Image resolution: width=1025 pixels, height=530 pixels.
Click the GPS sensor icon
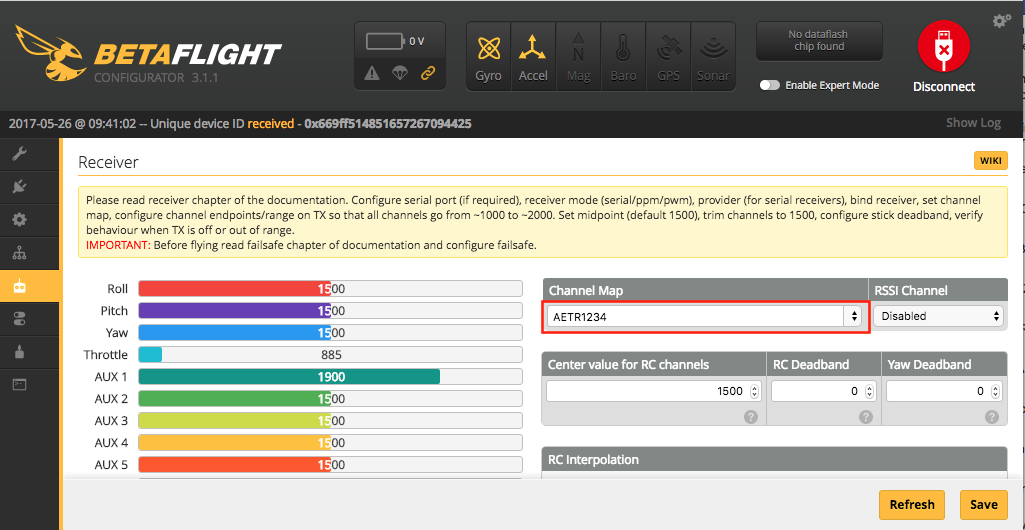[x=668, y=56]
